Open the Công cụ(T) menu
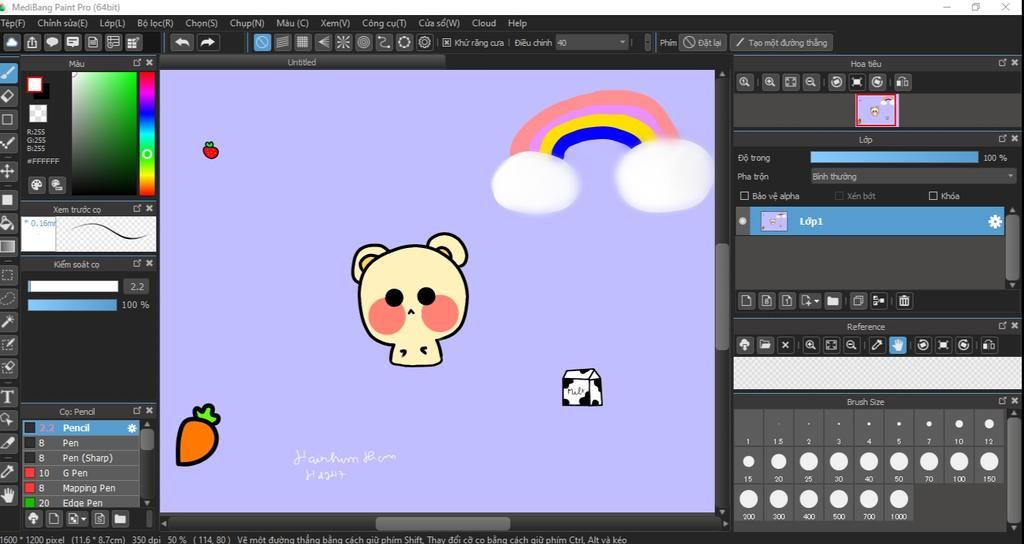 pyautogui.click(x=384, y=23)
